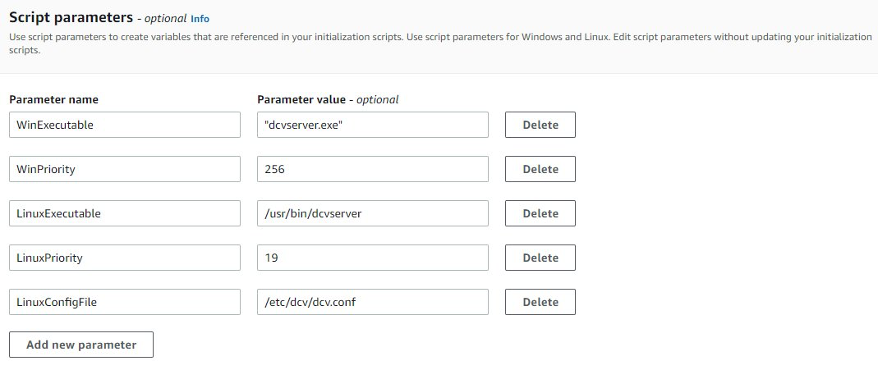Open the Info link beside Script parameters
879x370 pixels.
click(200, 18)
